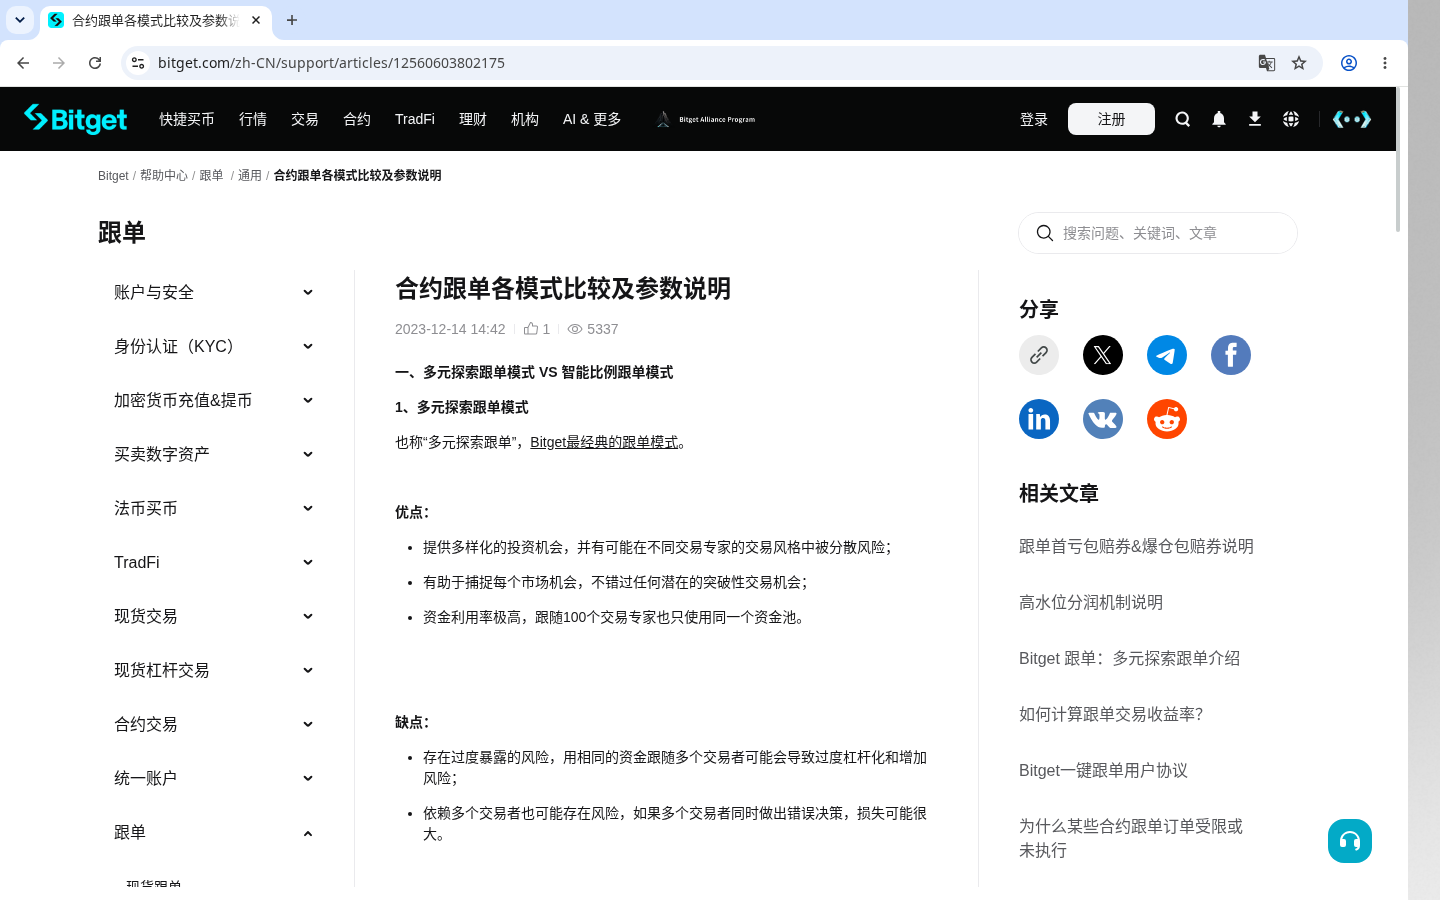Share article on X (Twitter)
The image size is (1440, 900).
click(x=1103, y=355)
